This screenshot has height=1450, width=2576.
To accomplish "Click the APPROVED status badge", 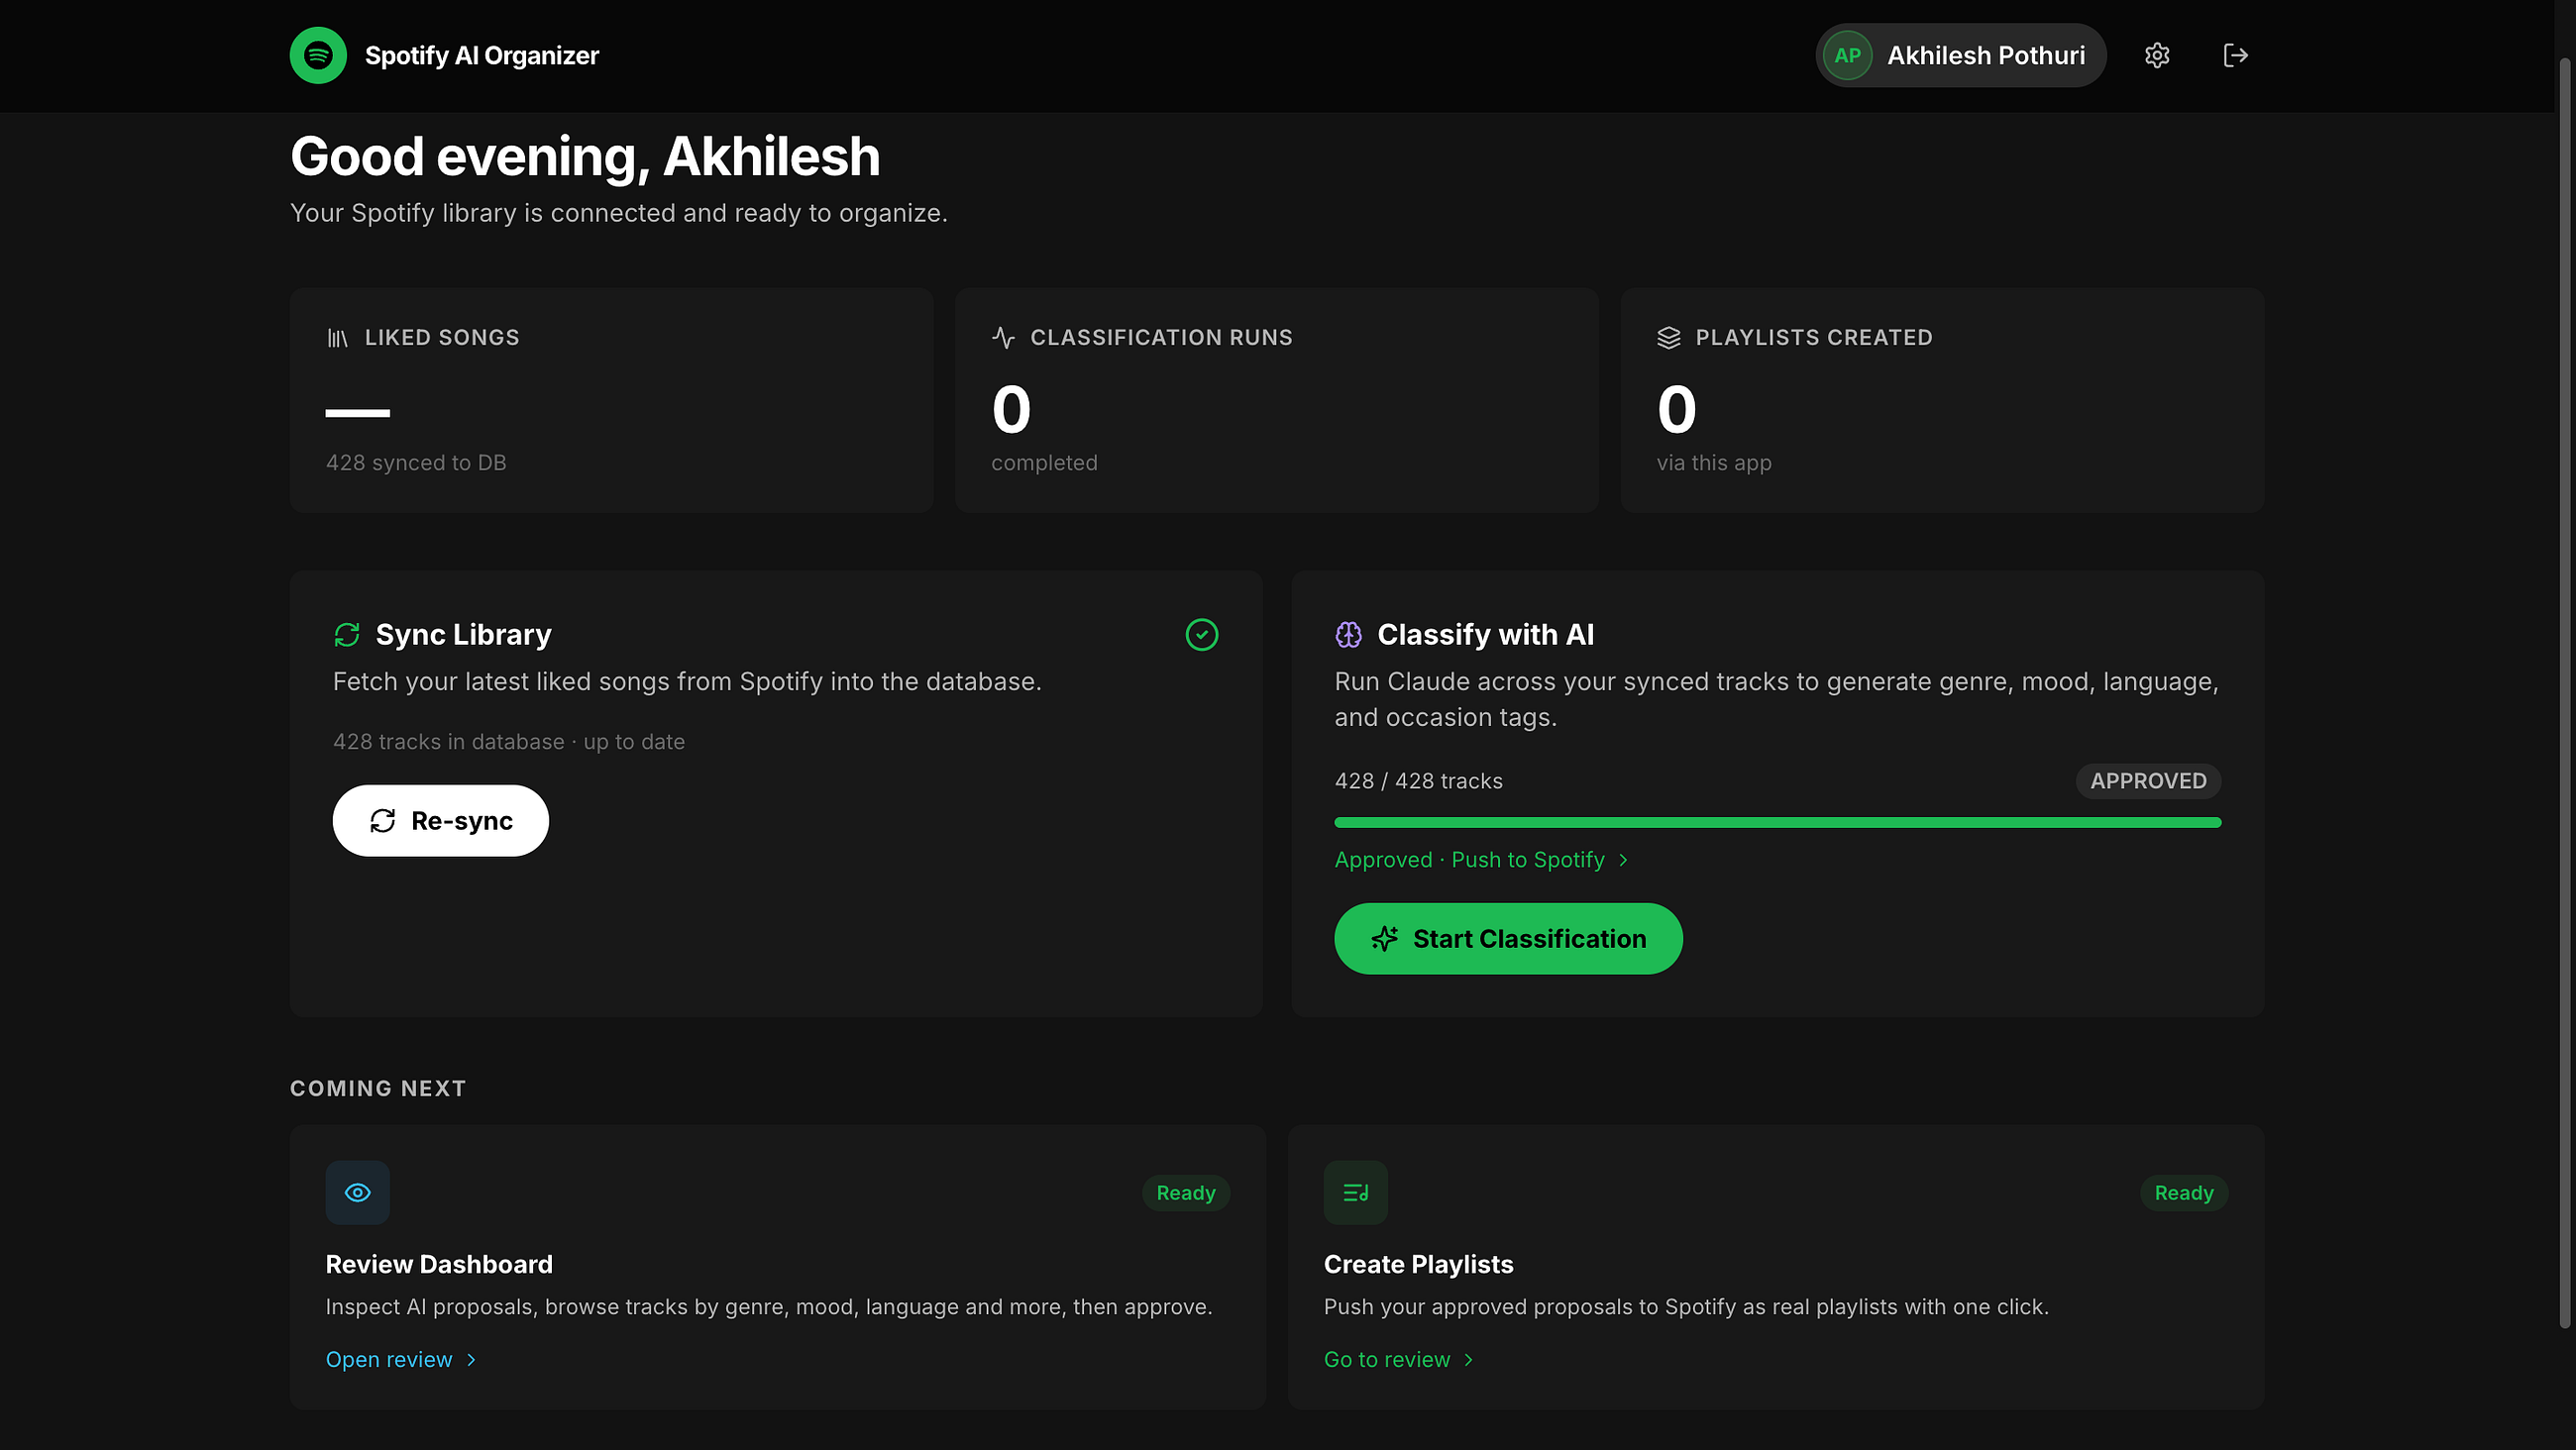I will point(2148,781).
